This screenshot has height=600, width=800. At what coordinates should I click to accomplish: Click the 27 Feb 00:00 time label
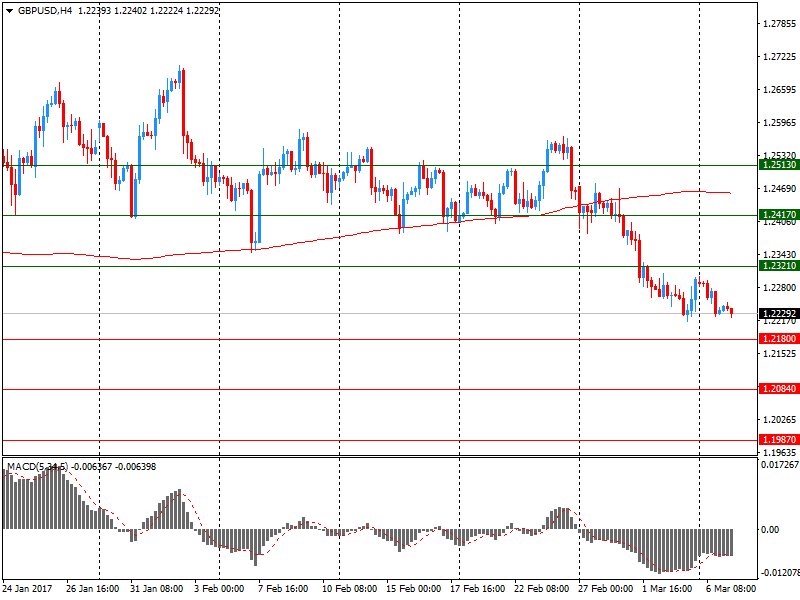tap(605, 588)
